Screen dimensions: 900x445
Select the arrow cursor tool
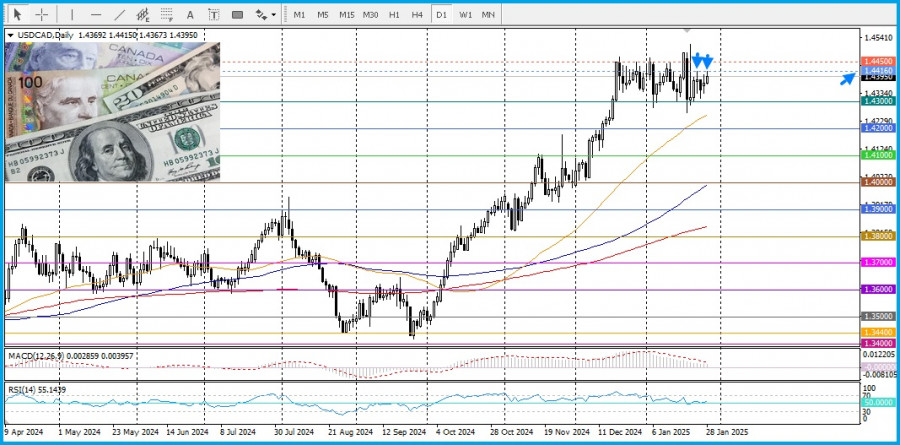(17, 15)
